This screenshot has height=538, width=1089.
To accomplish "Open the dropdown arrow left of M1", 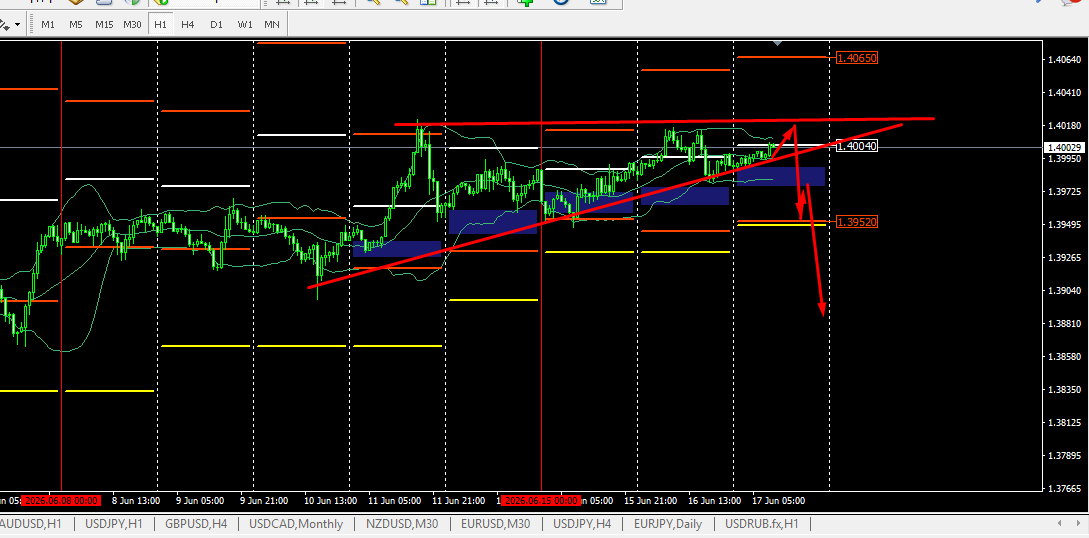I will (x=17, y=25).
